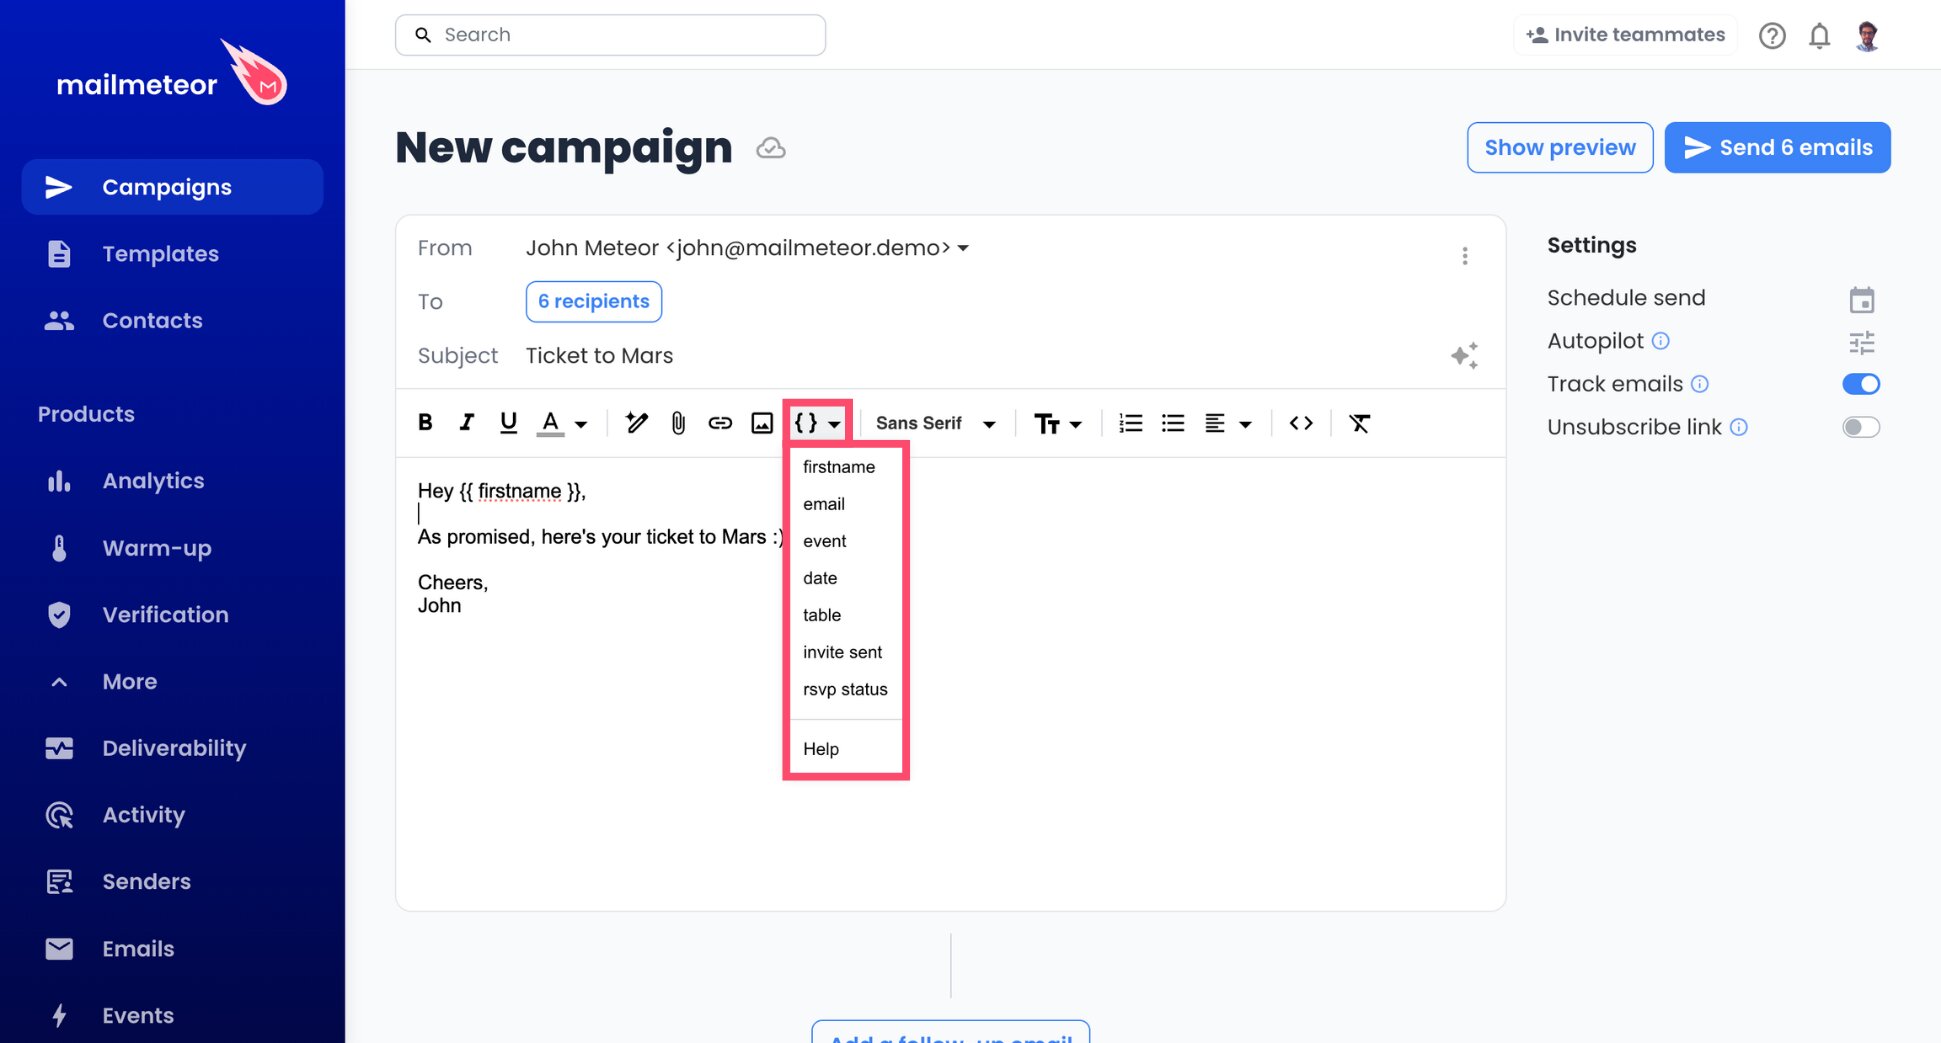Apply italic formatting
The image size is (1941, 1043).
[x=466, y=423]
